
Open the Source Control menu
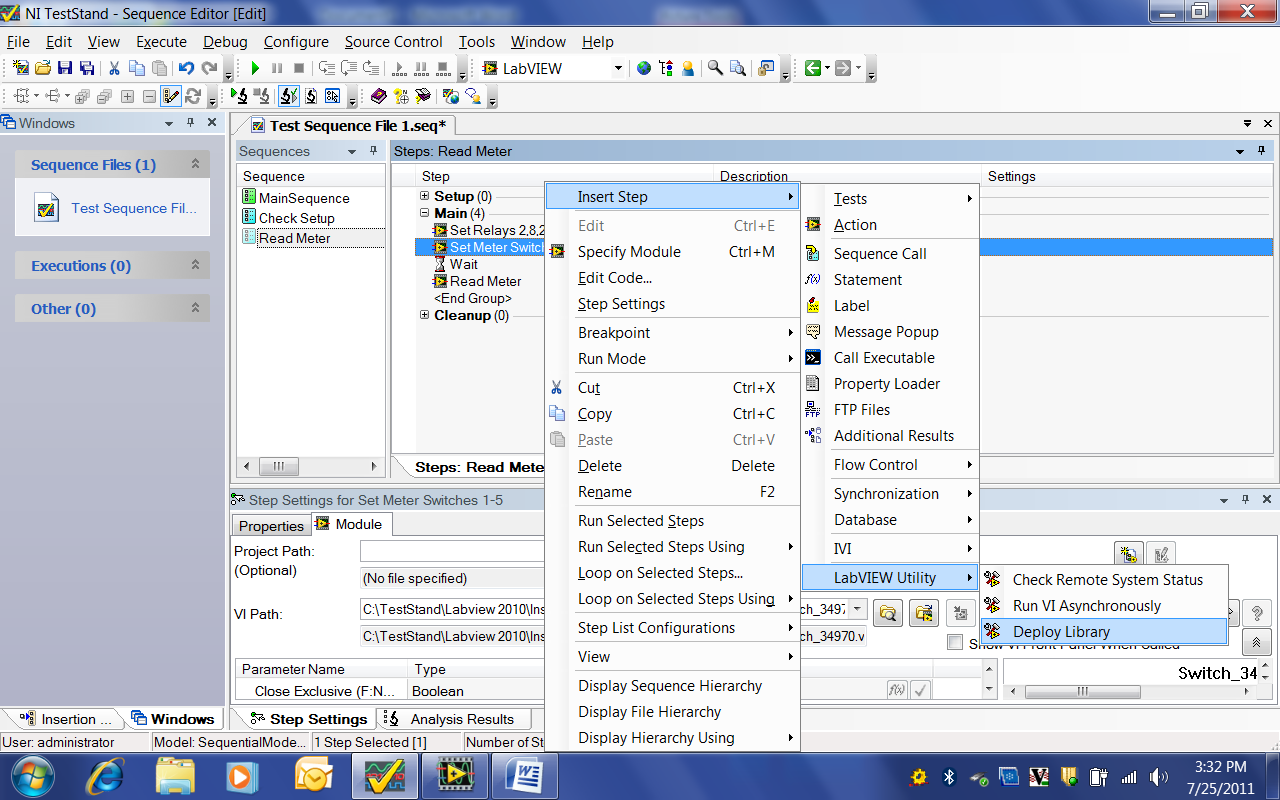click(x=393, y=42)
